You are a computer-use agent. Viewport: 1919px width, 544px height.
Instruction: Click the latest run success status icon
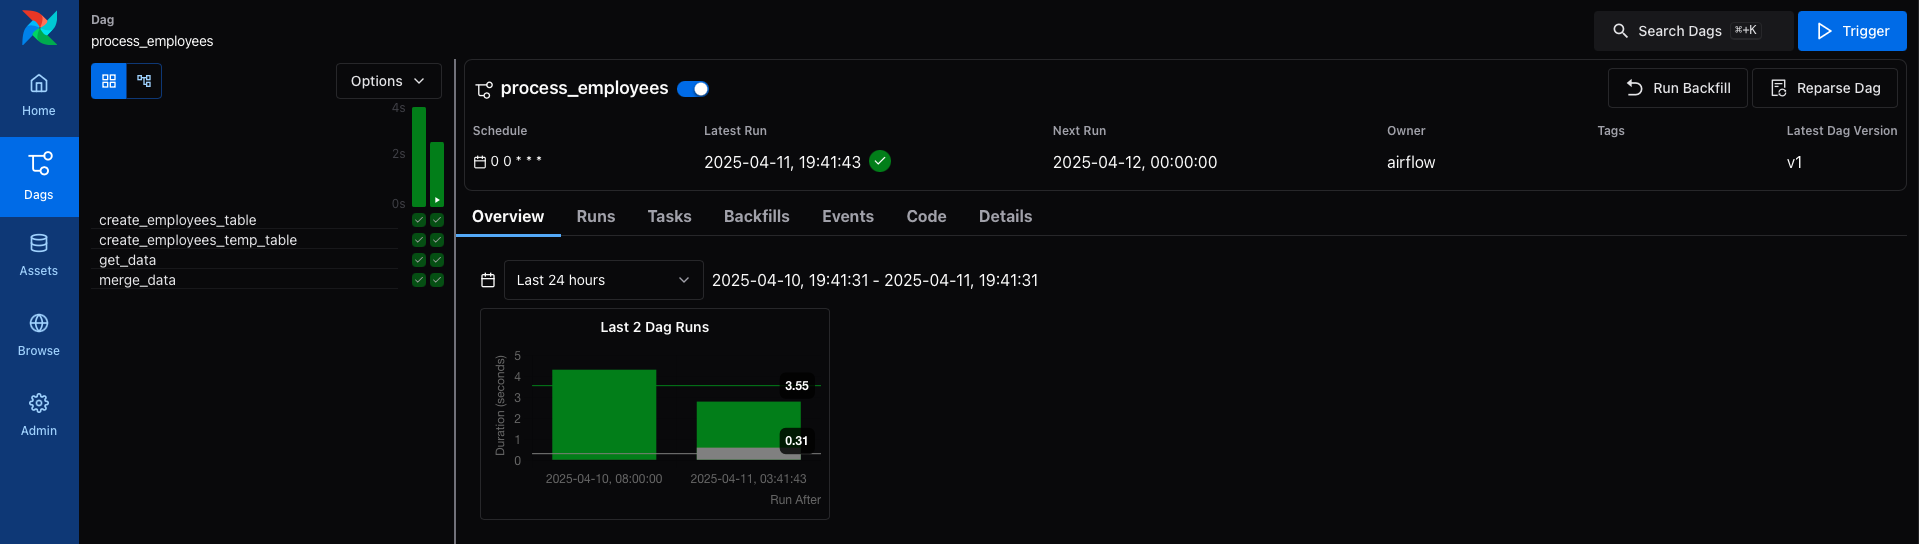(880, 161)
